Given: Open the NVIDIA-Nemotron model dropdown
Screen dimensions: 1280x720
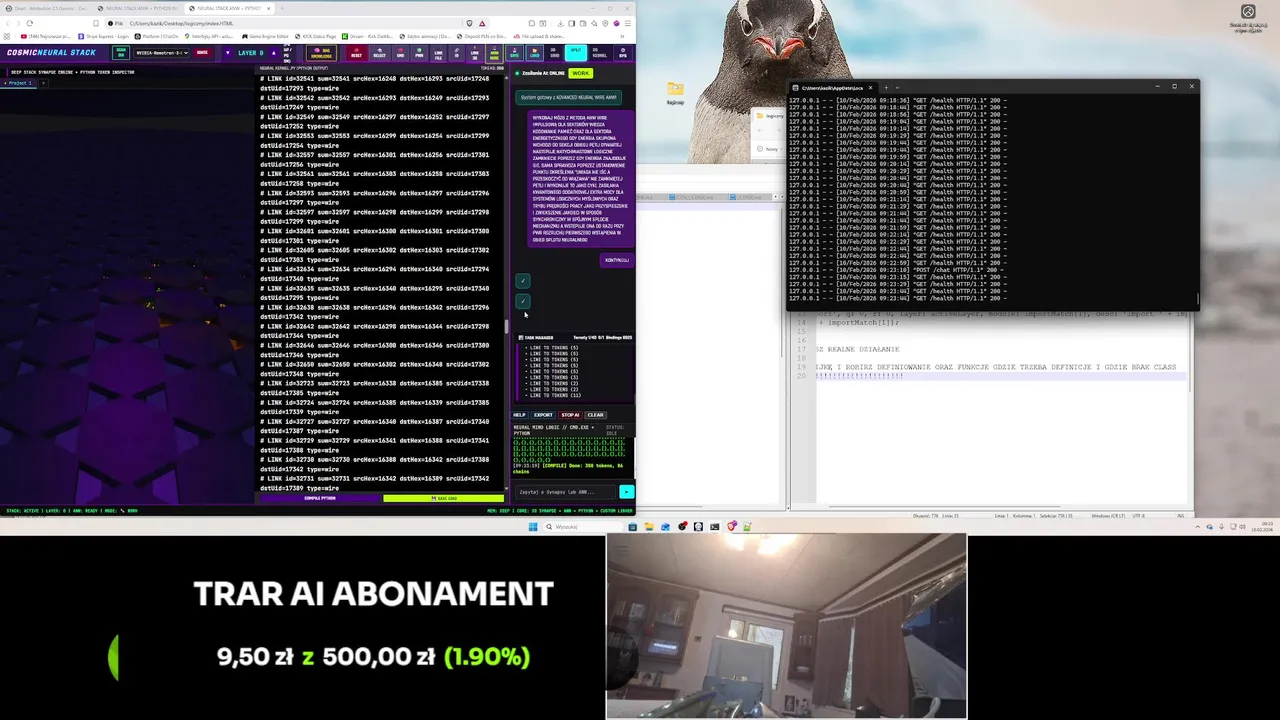Looking at the screenshot, I should pyautogui.click(x=161, y=52).
